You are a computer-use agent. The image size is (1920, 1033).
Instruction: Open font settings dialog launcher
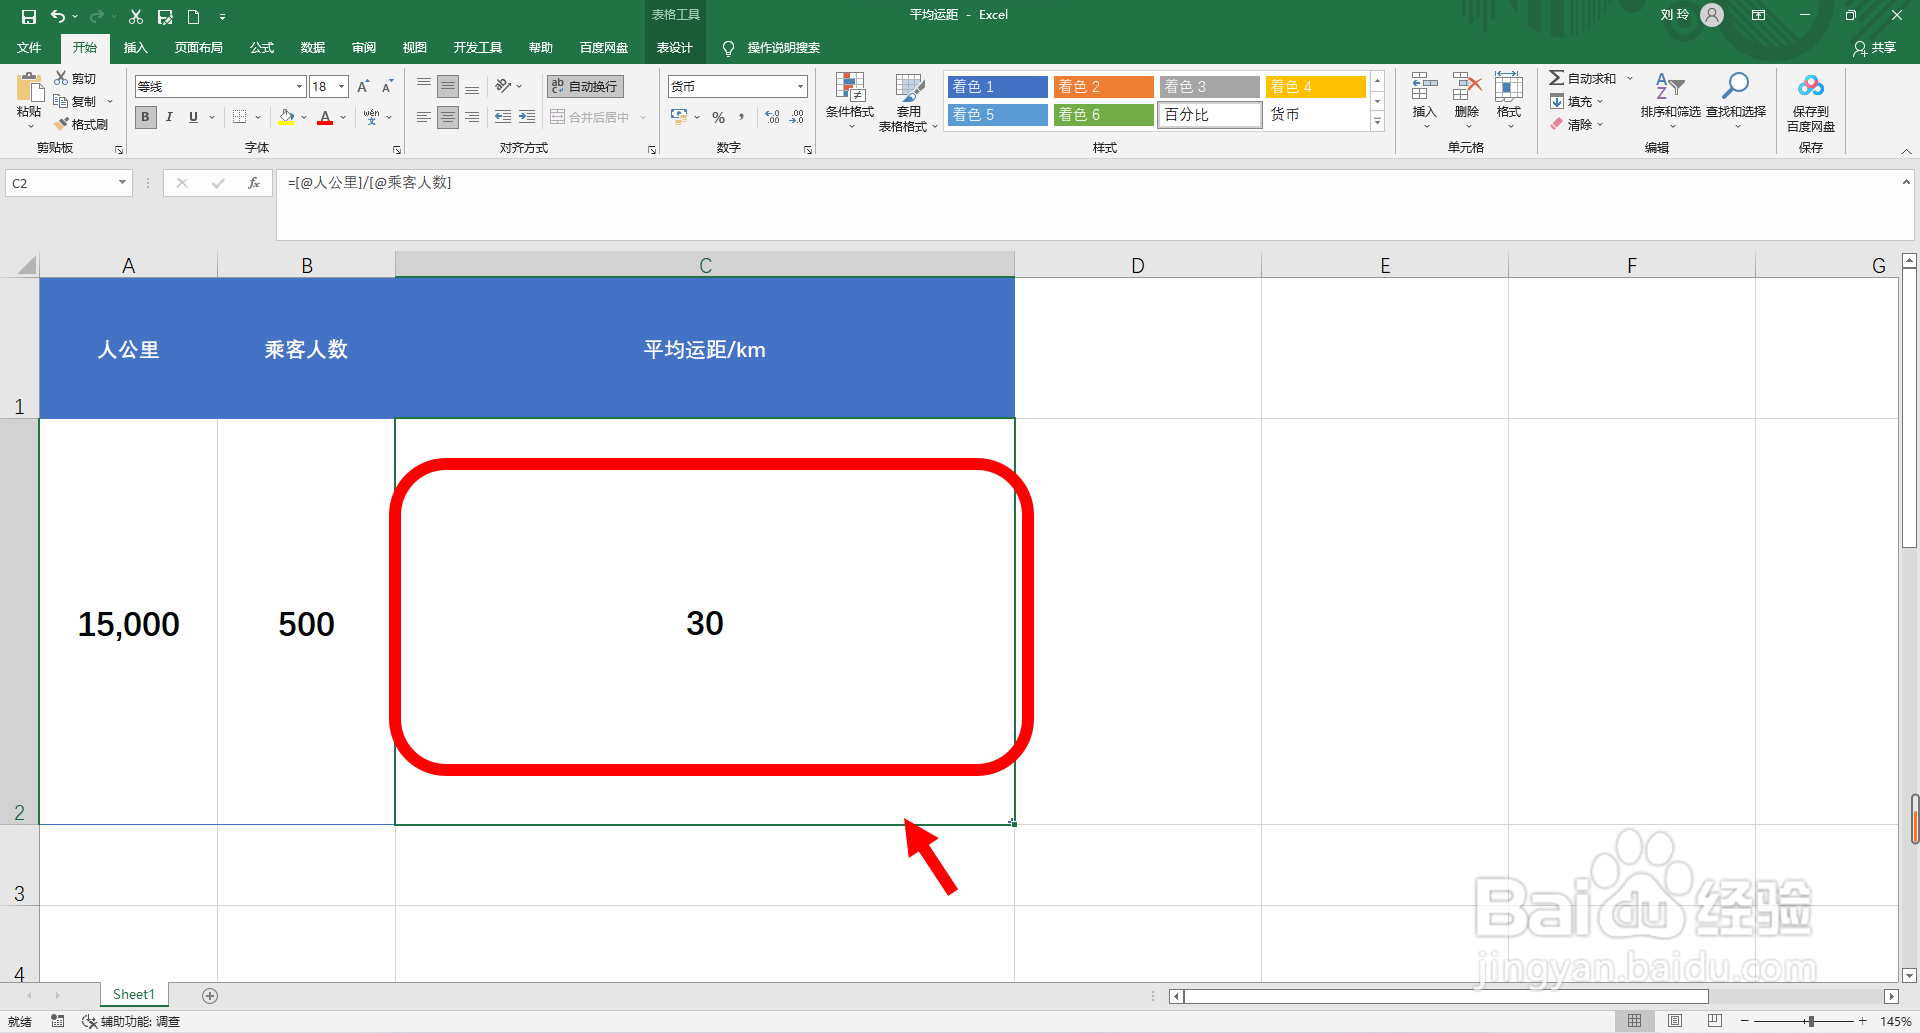(397, 150)
